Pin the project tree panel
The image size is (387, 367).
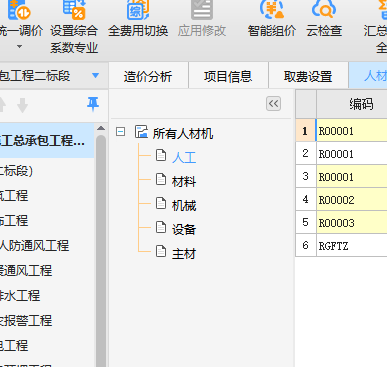coord(93,104)
